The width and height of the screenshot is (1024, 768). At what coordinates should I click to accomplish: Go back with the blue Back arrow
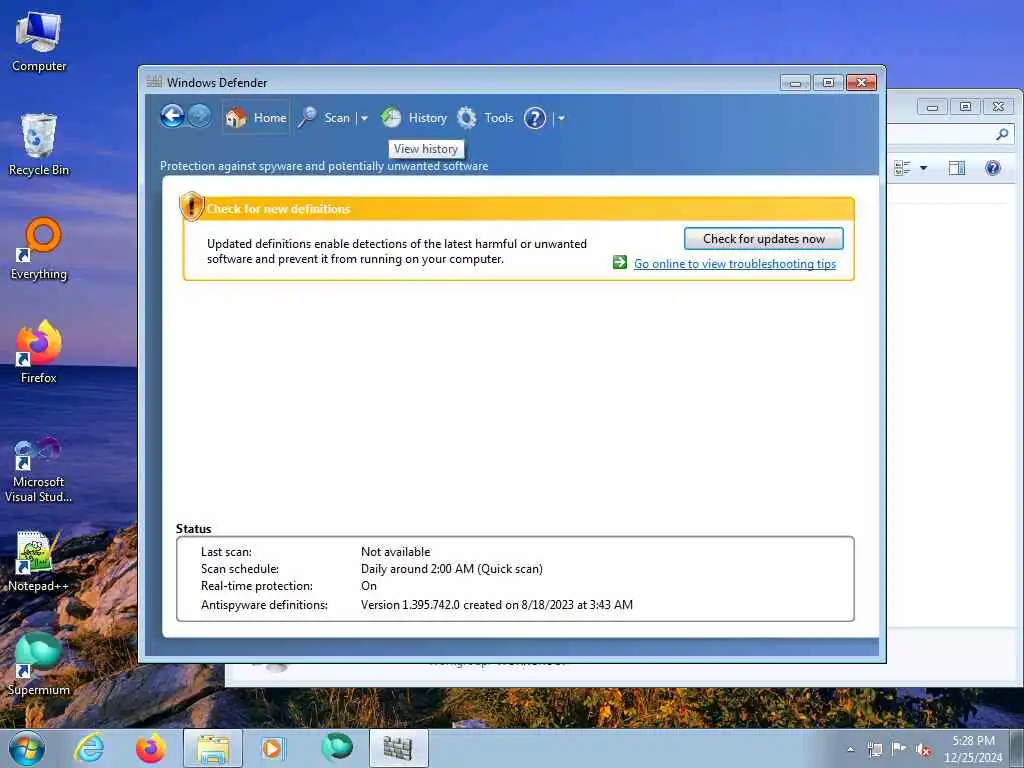pos(172,117)
